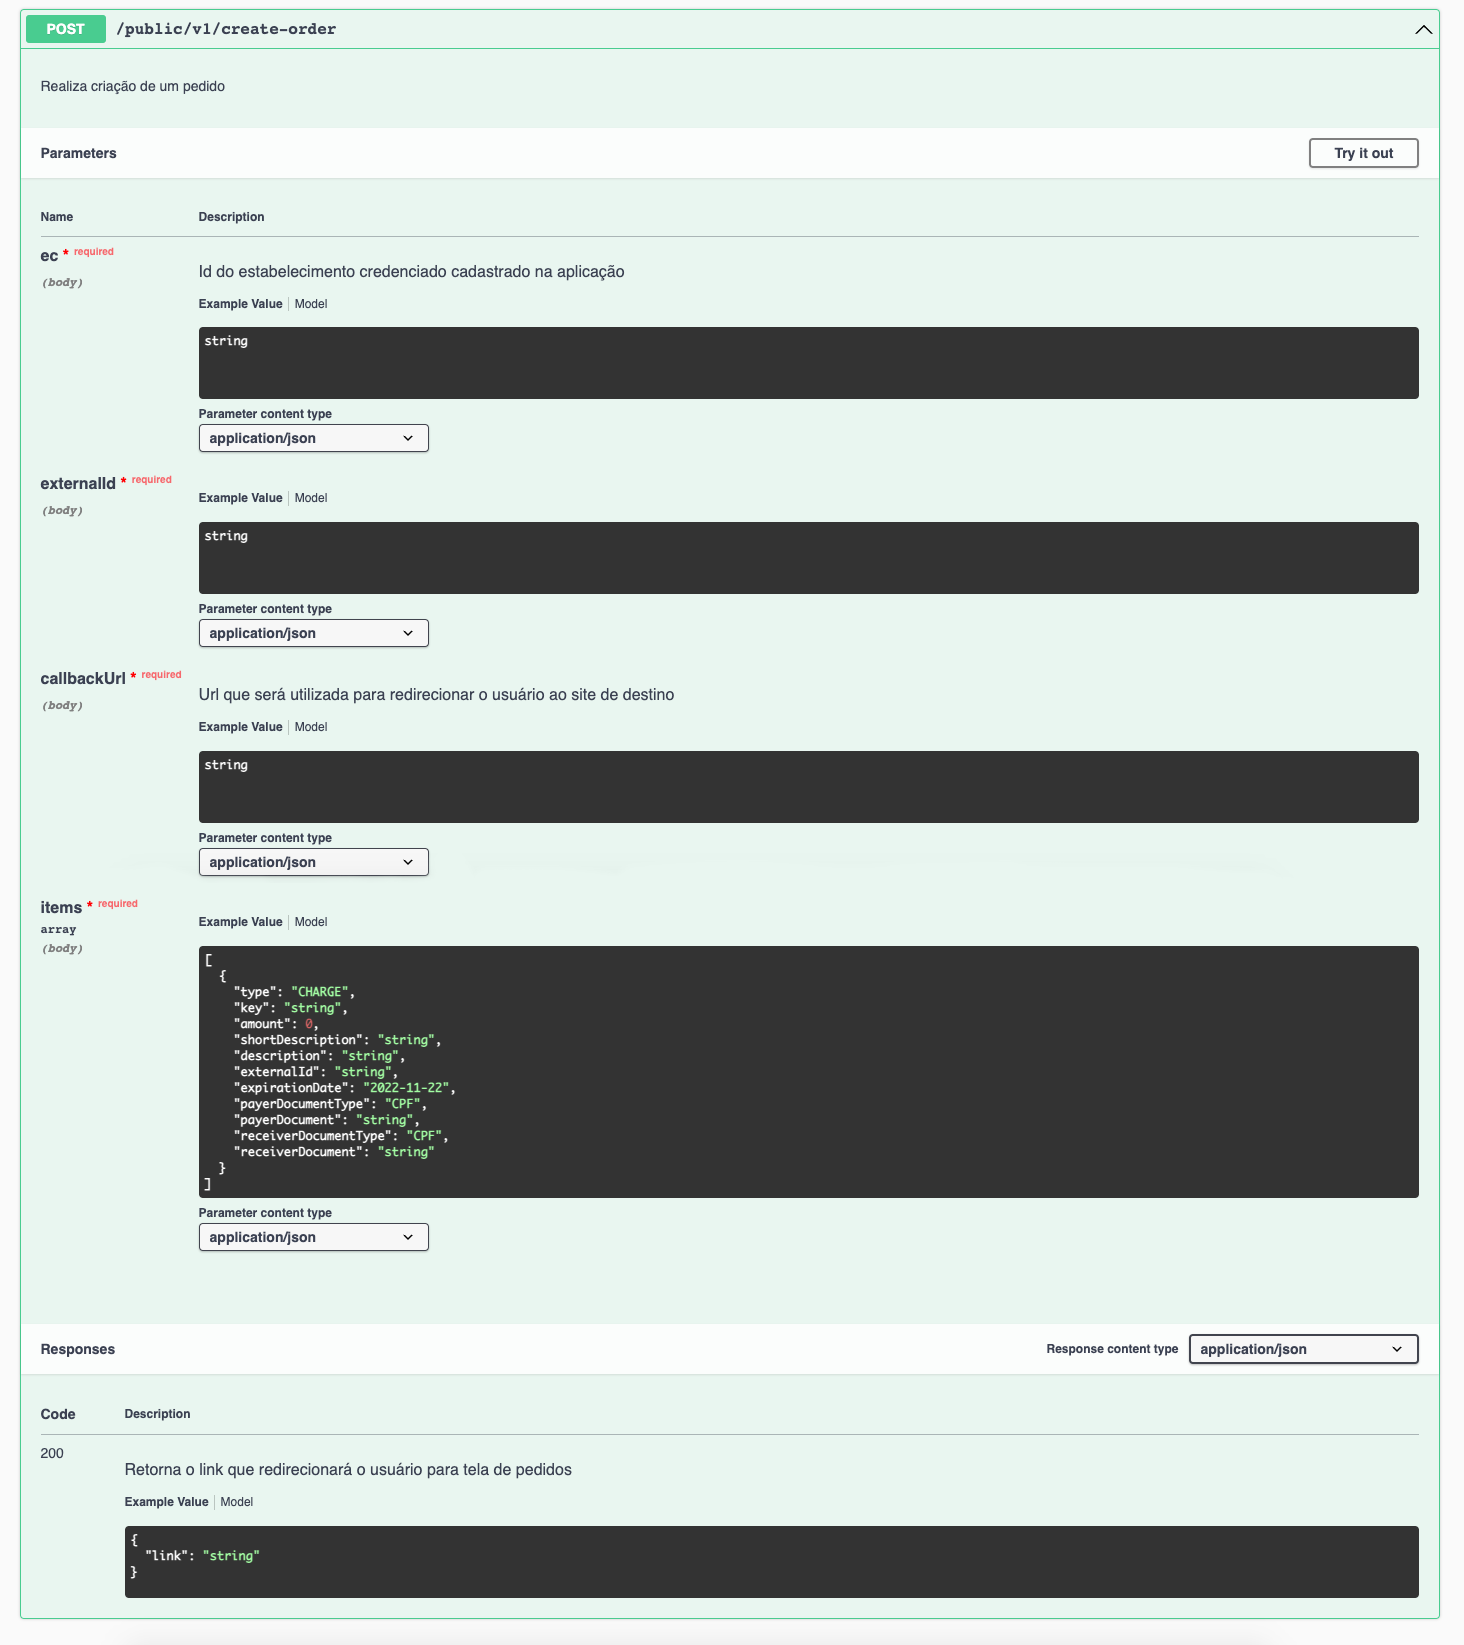Open the items parameter content type dropdown
Viewport: 1464px width, 1645px height.
point(313,1237)
